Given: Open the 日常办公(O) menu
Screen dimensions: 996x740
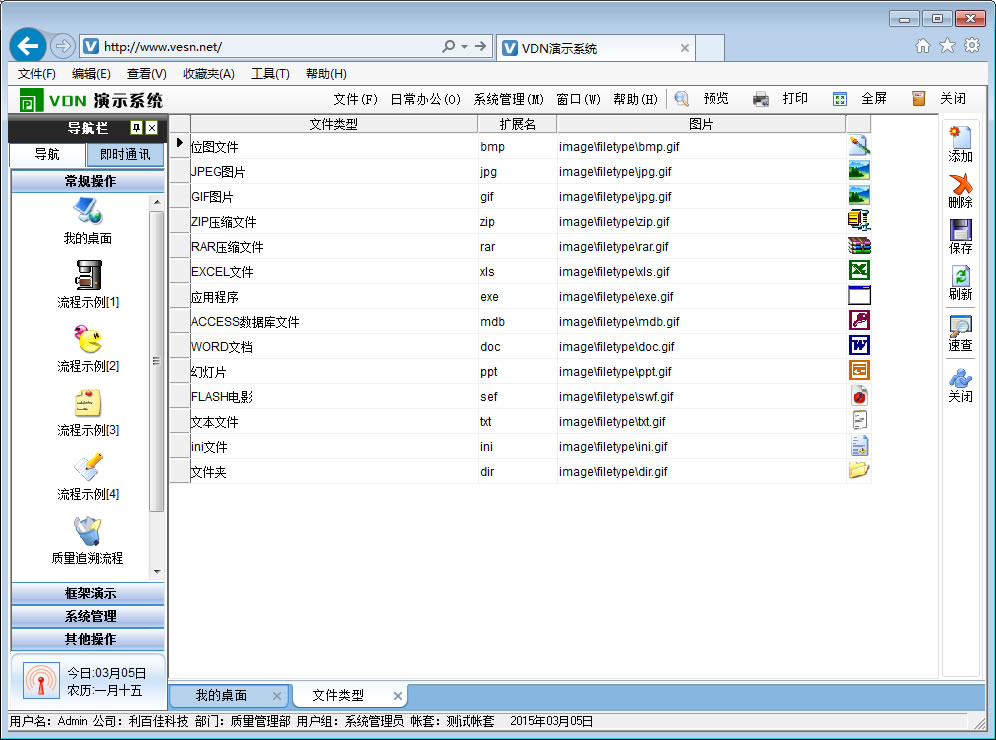Looking at the screenshot, I should pos(425,99).
